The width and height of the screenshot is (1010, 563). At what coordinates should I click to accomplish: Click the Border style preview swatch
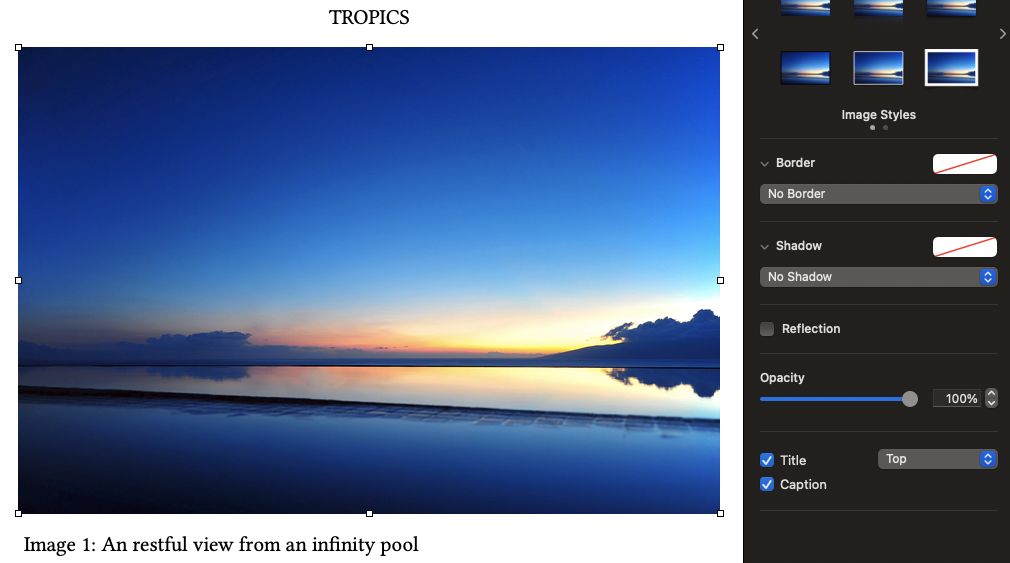[965, 164]
